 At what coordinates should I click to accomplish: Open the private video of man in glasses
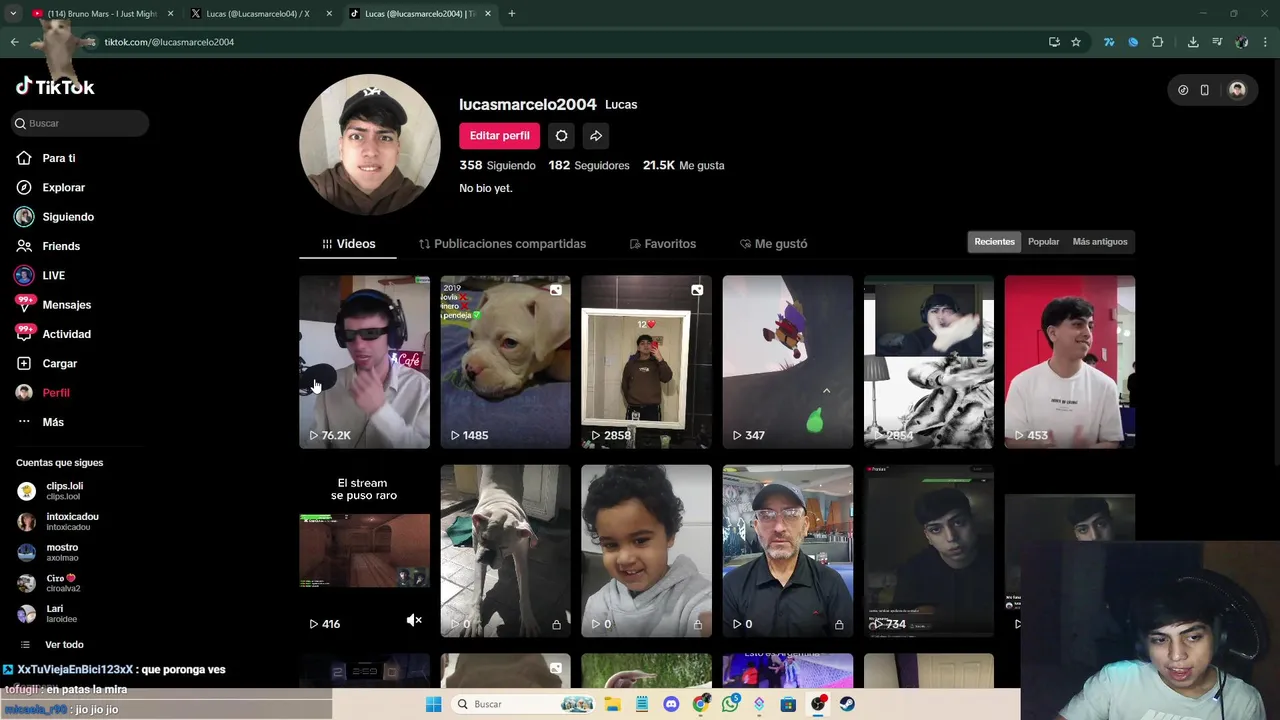click(x=787, y=550)
